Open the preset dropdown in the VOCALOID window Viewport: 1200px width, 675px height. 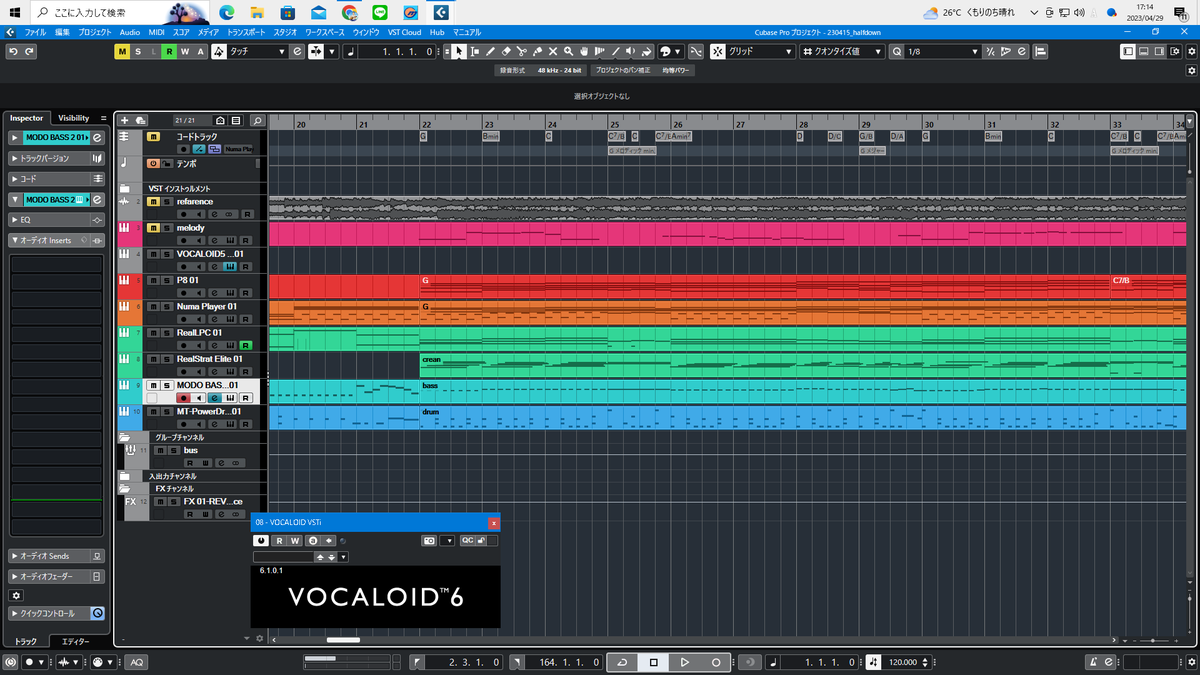[x=343, y=556]
